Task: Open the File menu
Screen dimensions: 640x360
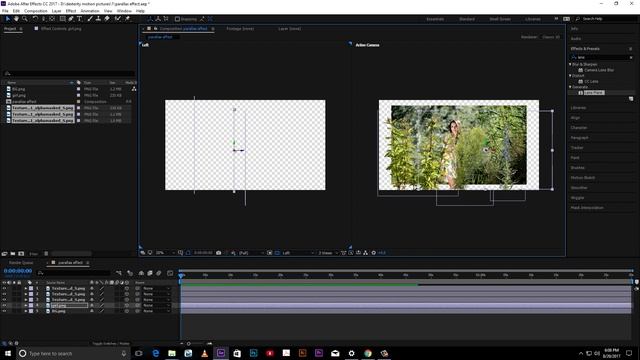Action: pos(5,11)
